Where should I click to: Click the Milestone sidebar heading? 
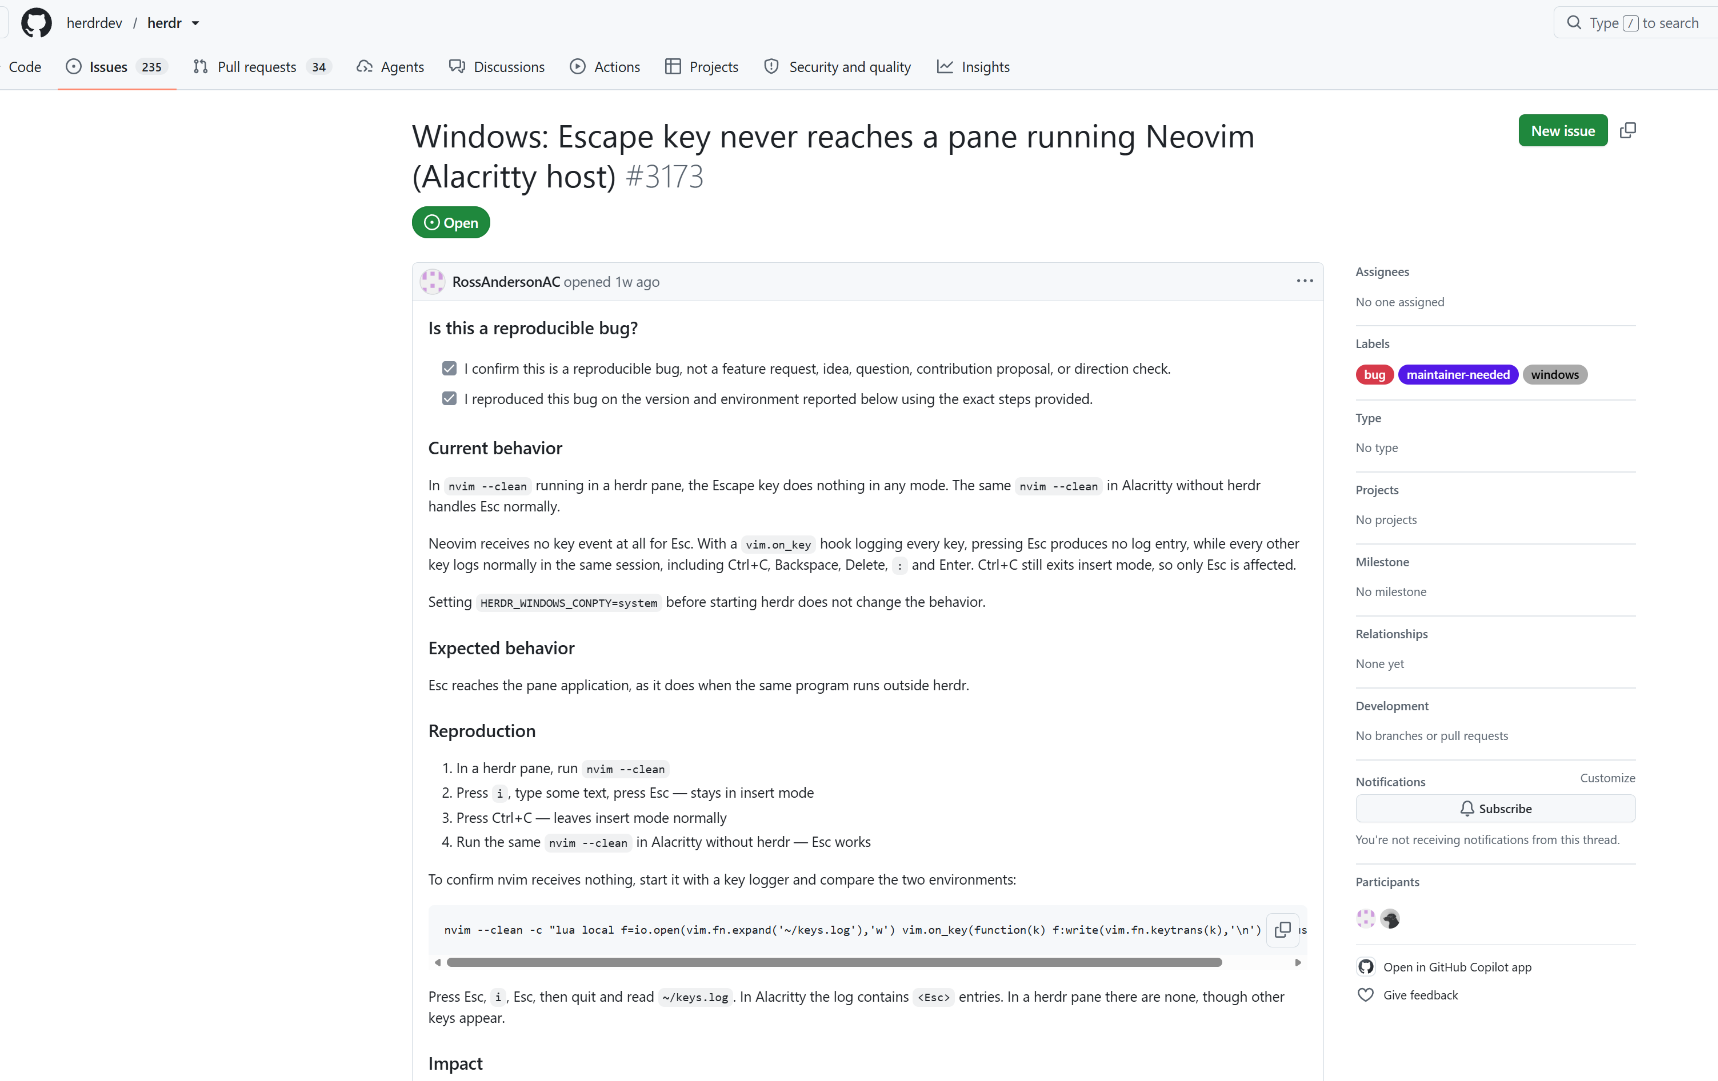[x=1382, y=562]
